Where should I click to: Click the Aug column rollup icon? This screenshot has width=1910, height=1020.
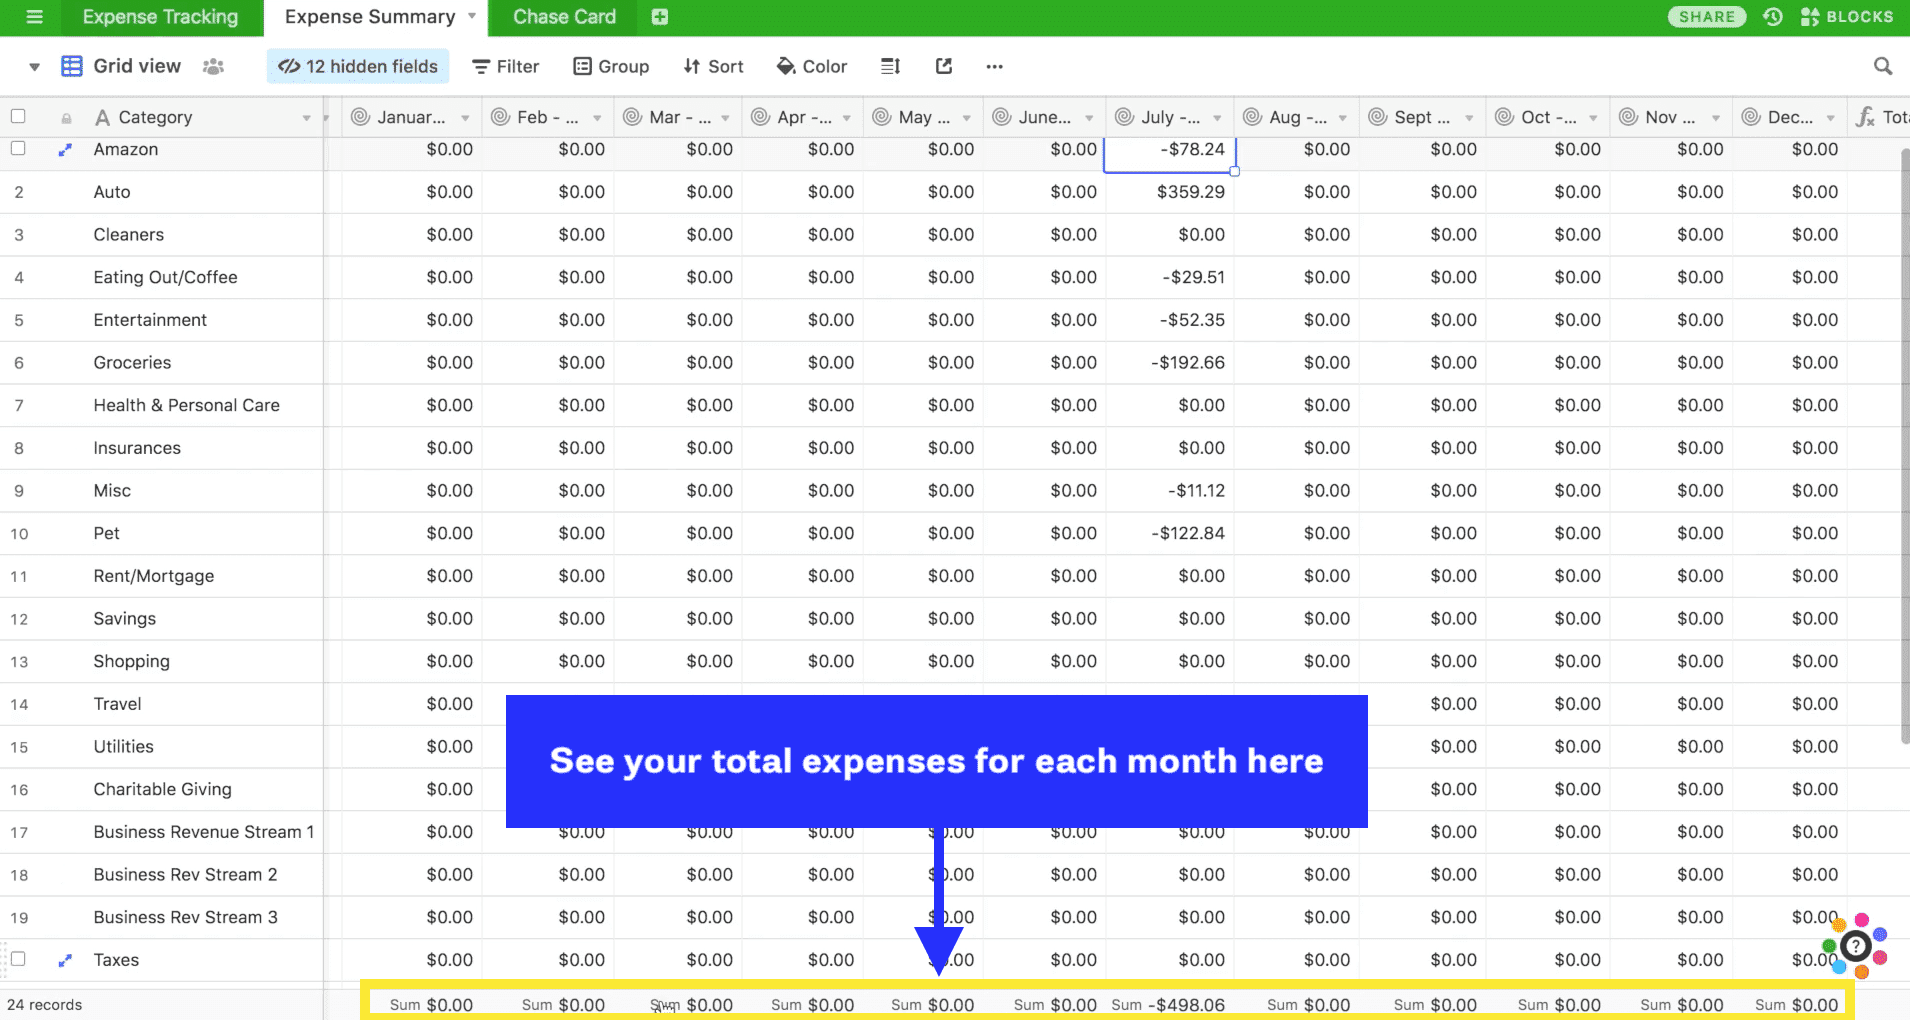tap(1252, 117)
